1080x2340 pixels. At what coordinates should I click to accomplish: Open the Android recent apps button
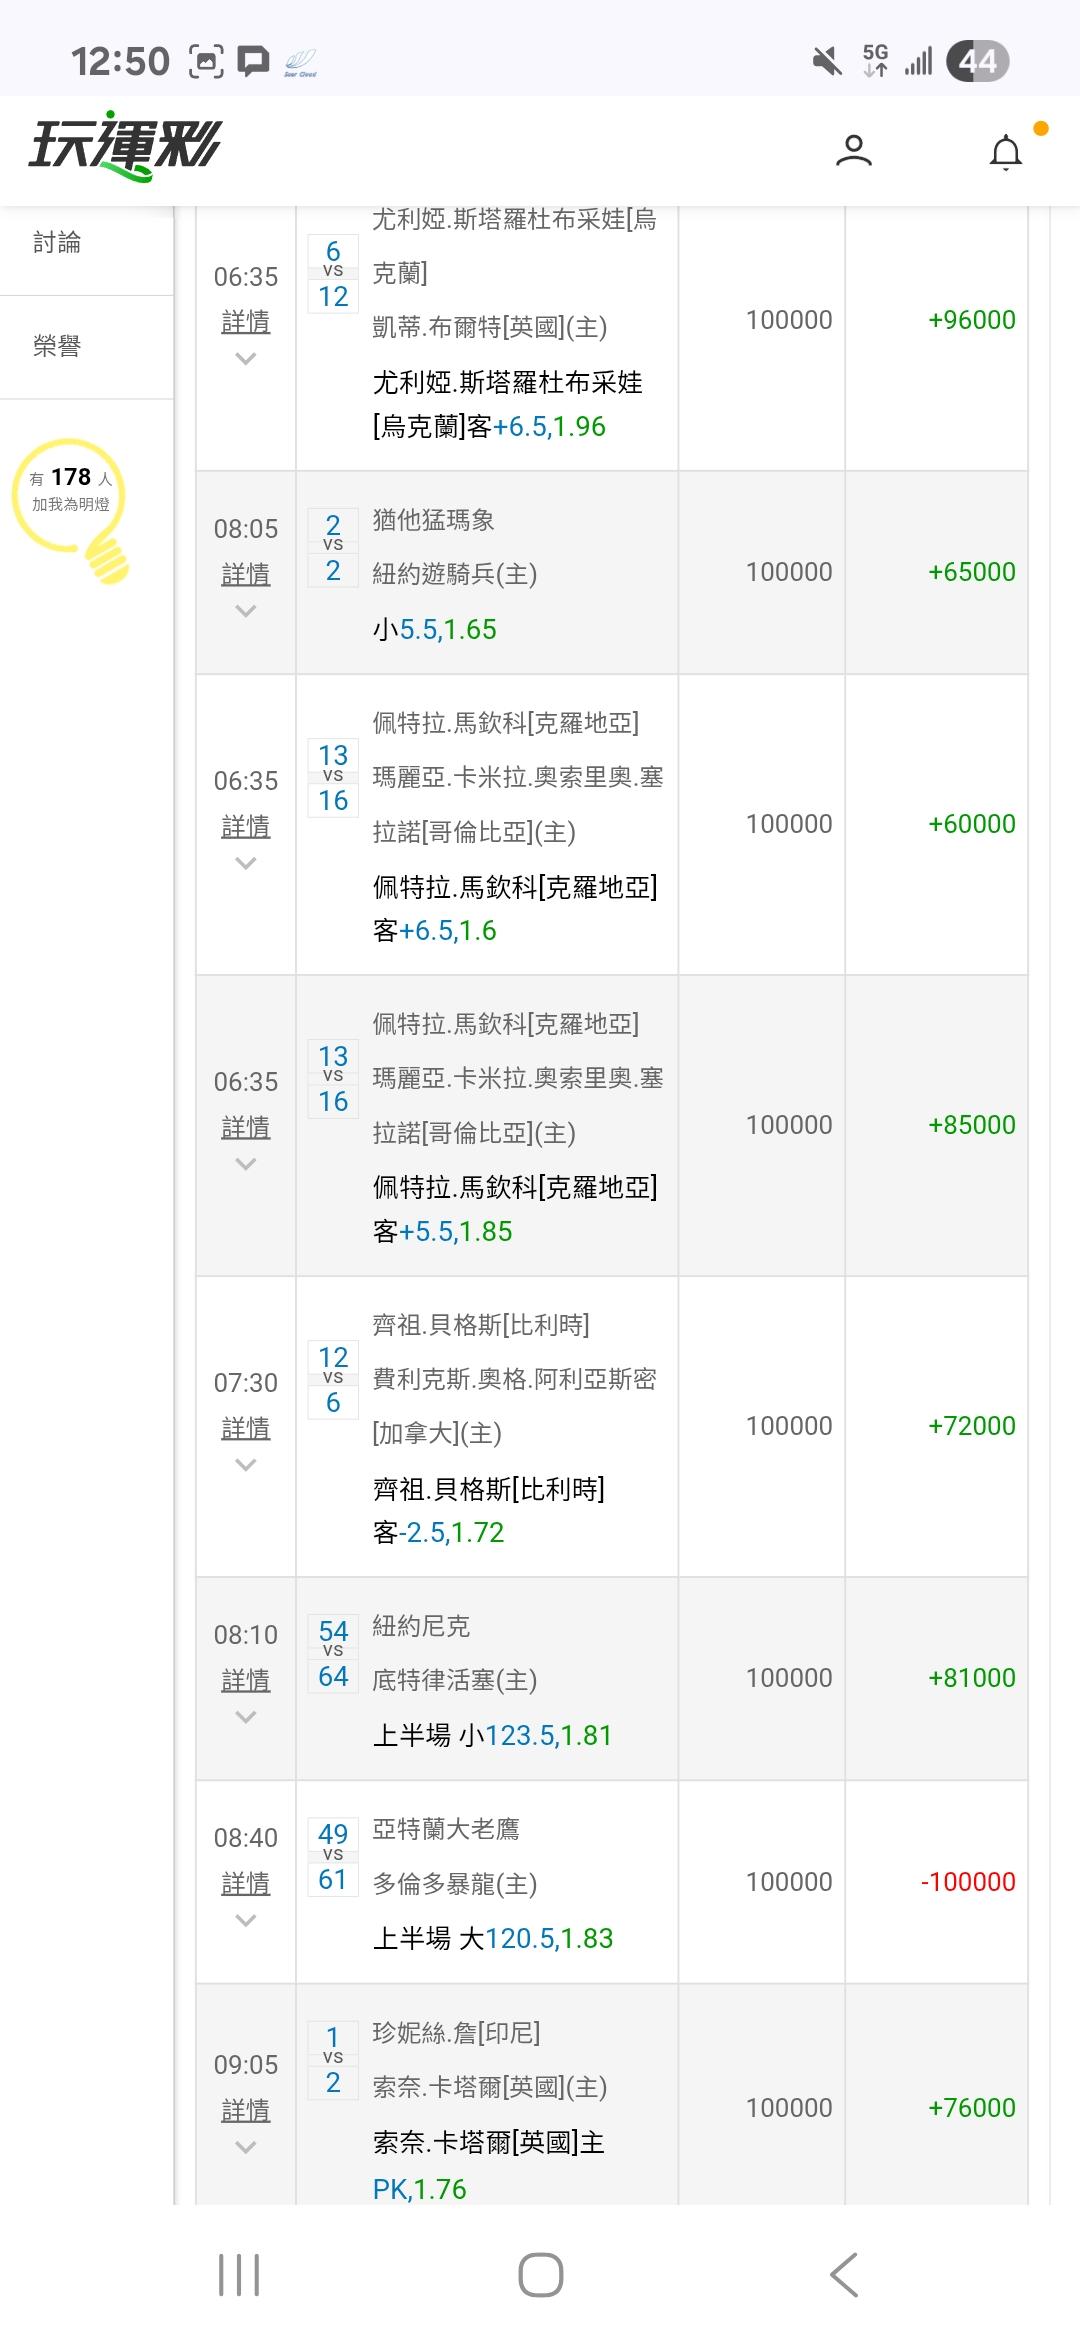point(239,2275)
